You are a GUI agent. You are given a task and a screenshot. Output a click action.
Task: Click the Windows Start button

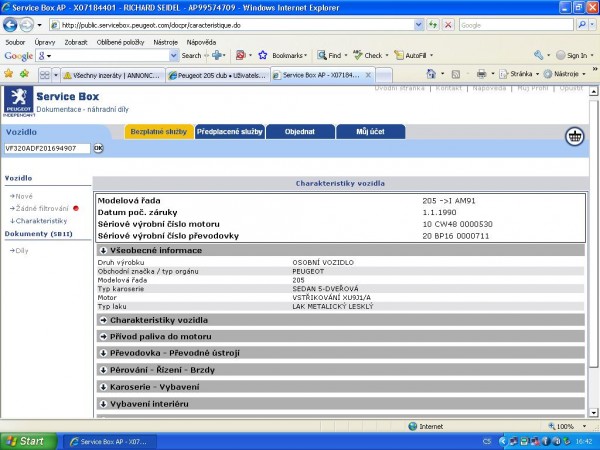[25, 440]
